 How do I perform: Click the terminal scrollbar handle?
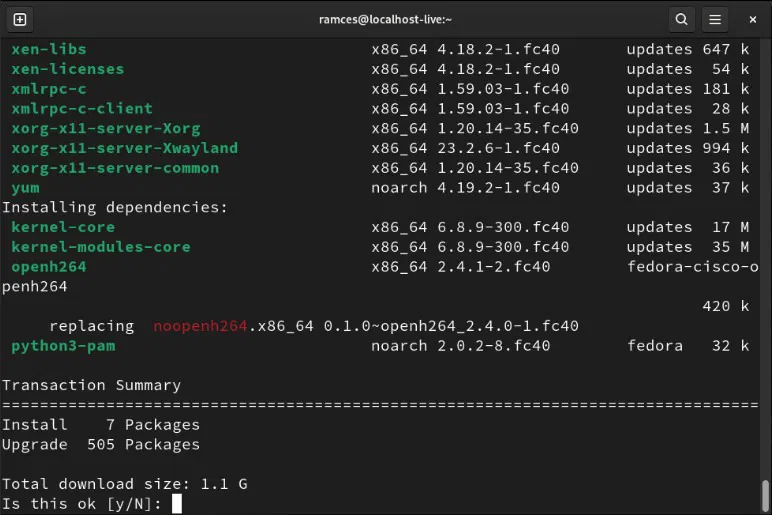(765, 496)
